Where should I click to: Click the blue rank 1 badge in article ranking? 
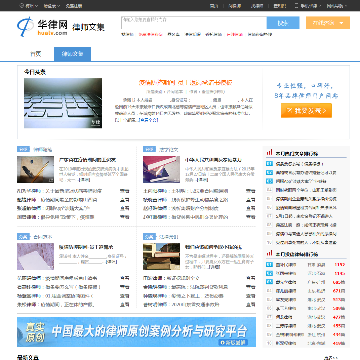tap(269, 164)
